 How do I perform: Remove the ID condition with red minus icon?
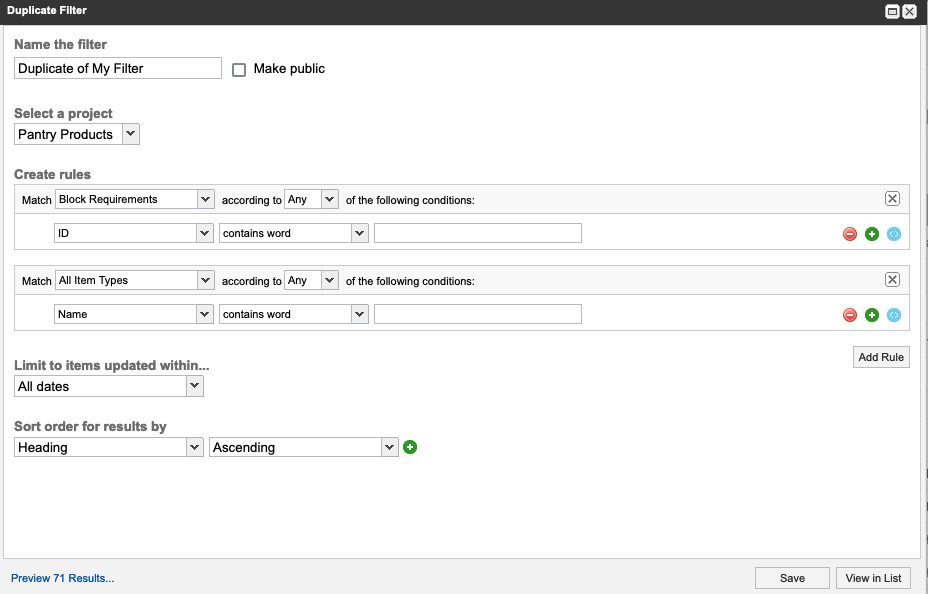pos(850,234)
